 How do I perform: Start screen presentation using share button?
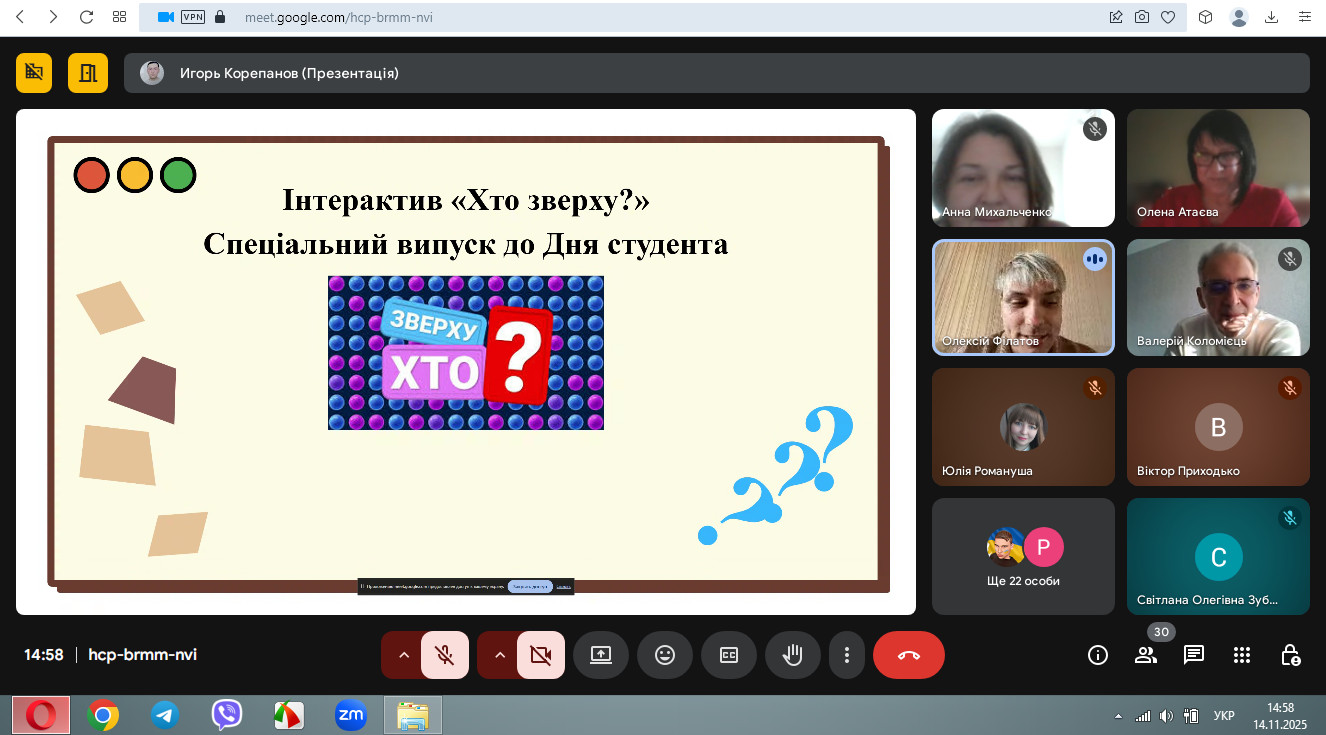tap(600, 655)
